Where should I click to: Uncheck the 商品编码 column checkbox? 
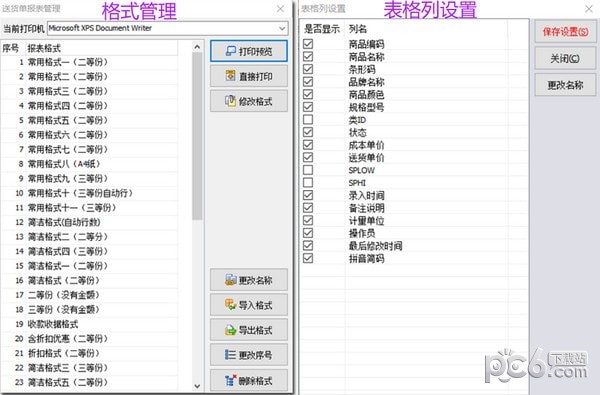[x=308, y=44]
